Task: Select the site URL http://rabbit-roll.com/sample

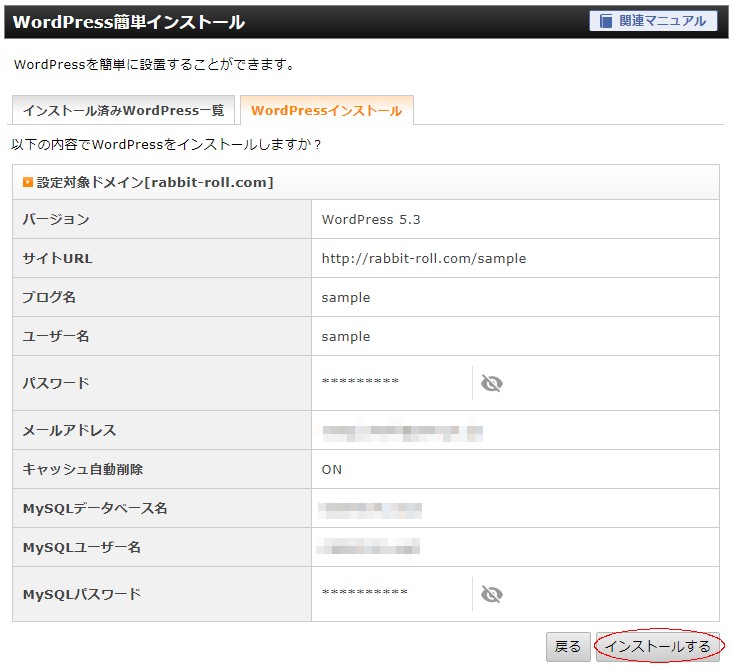Action: (x=424, y=258)
